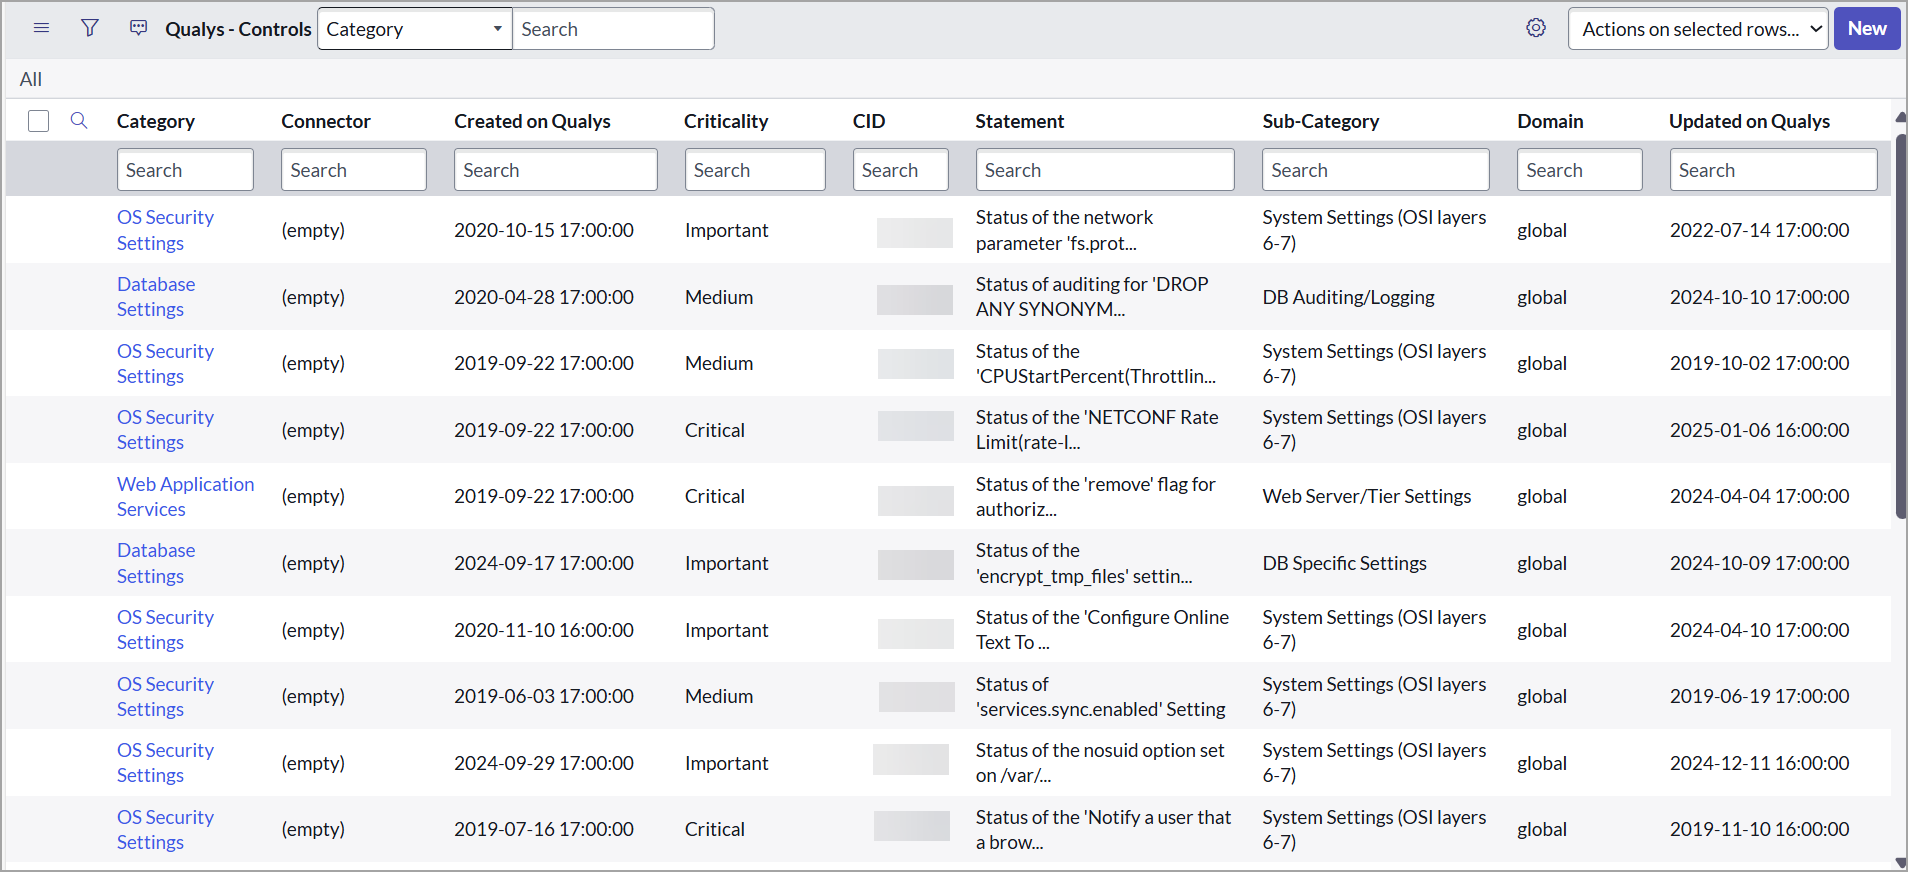
Task: Sort by the Statement column header
Action: (x=1020, y=121)
